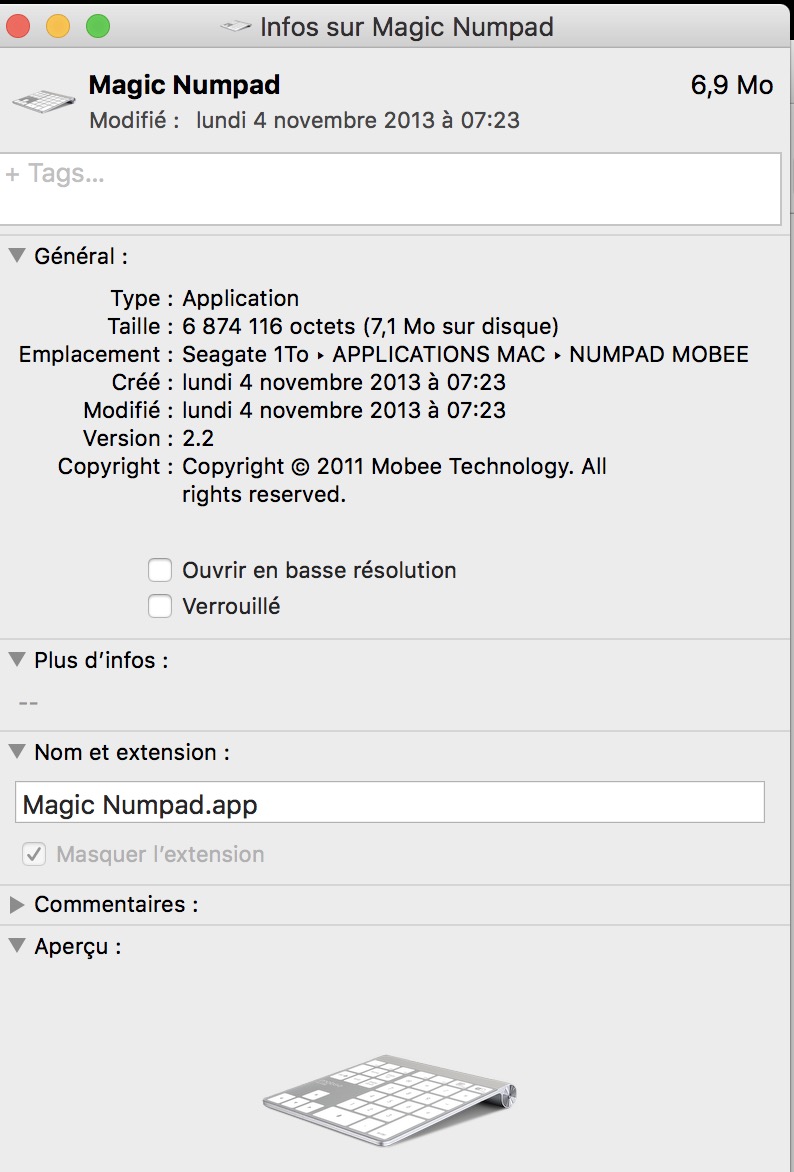Collapse the Aperçu section
Viewport: 794px width, 1172px height.
pos(17,946)
